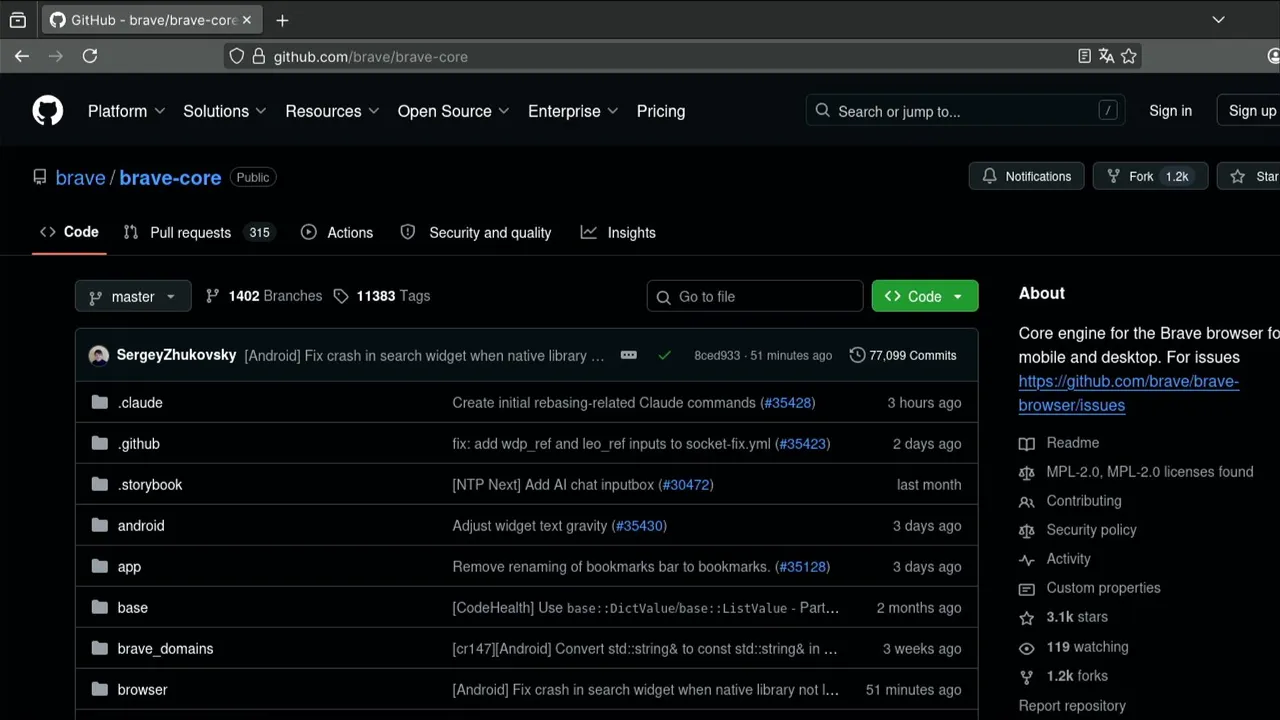Expand commit message with the ellipsis icon
The width and height of the screenshot is (1280, 720).
(x=629, y=355)
